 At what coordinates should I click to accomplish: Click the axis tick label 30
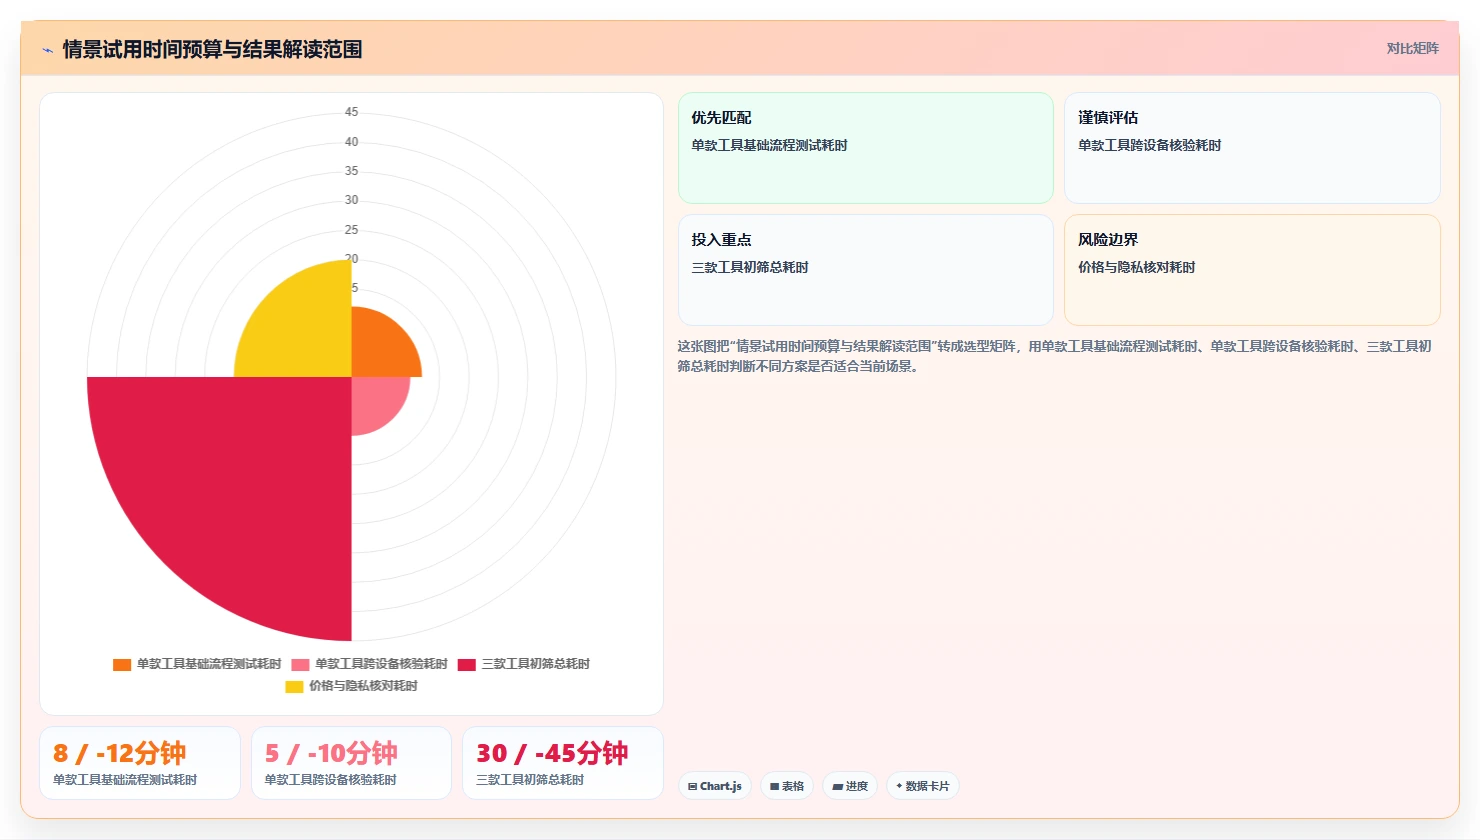coord(351,200)
